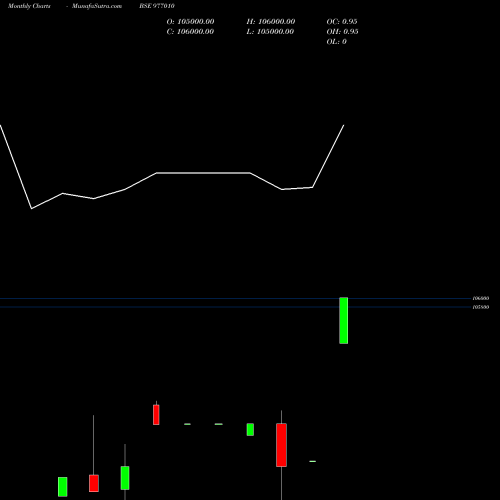Click the tall green candlestick at the 106000 line
Viewport: 500px width, 500px height.
tap(344, 320)
